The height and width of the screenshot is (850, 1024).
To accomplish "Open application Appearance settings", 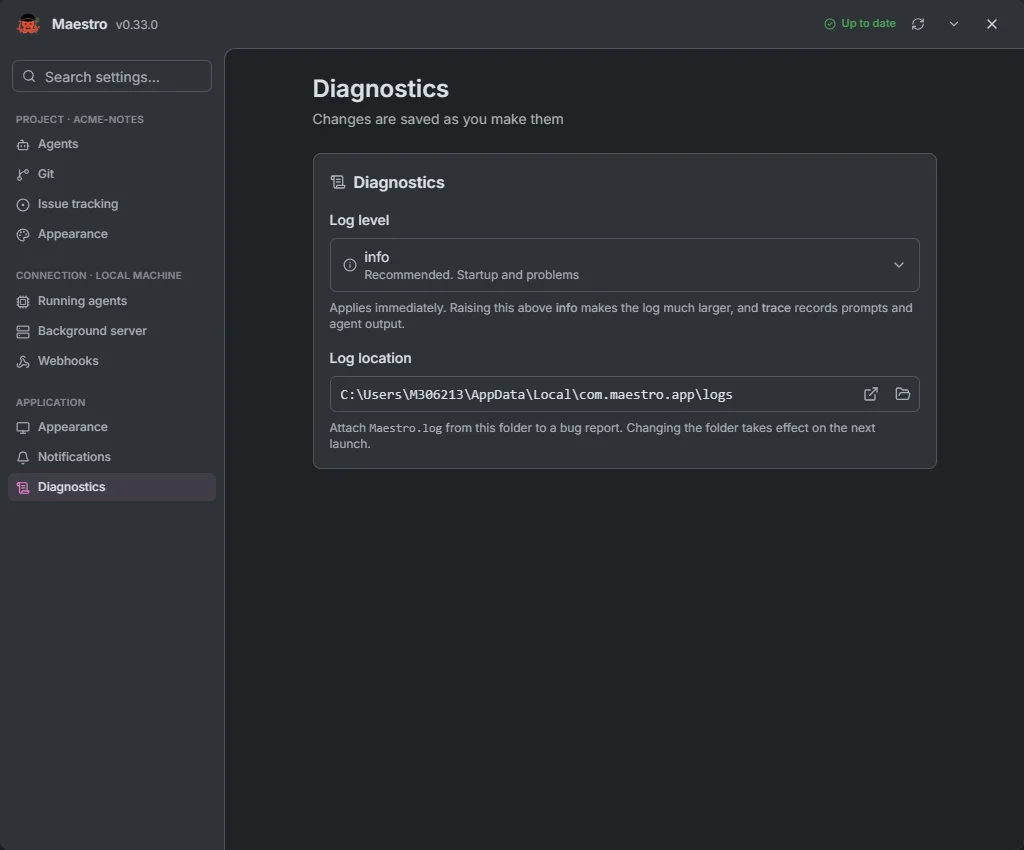I will pos(112,427).
